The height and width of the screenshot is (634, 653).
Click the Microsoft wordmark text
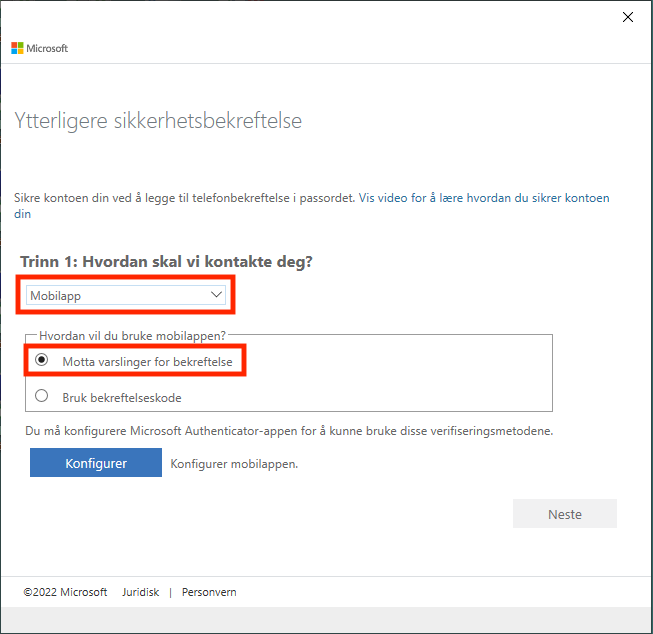(47, 48)
